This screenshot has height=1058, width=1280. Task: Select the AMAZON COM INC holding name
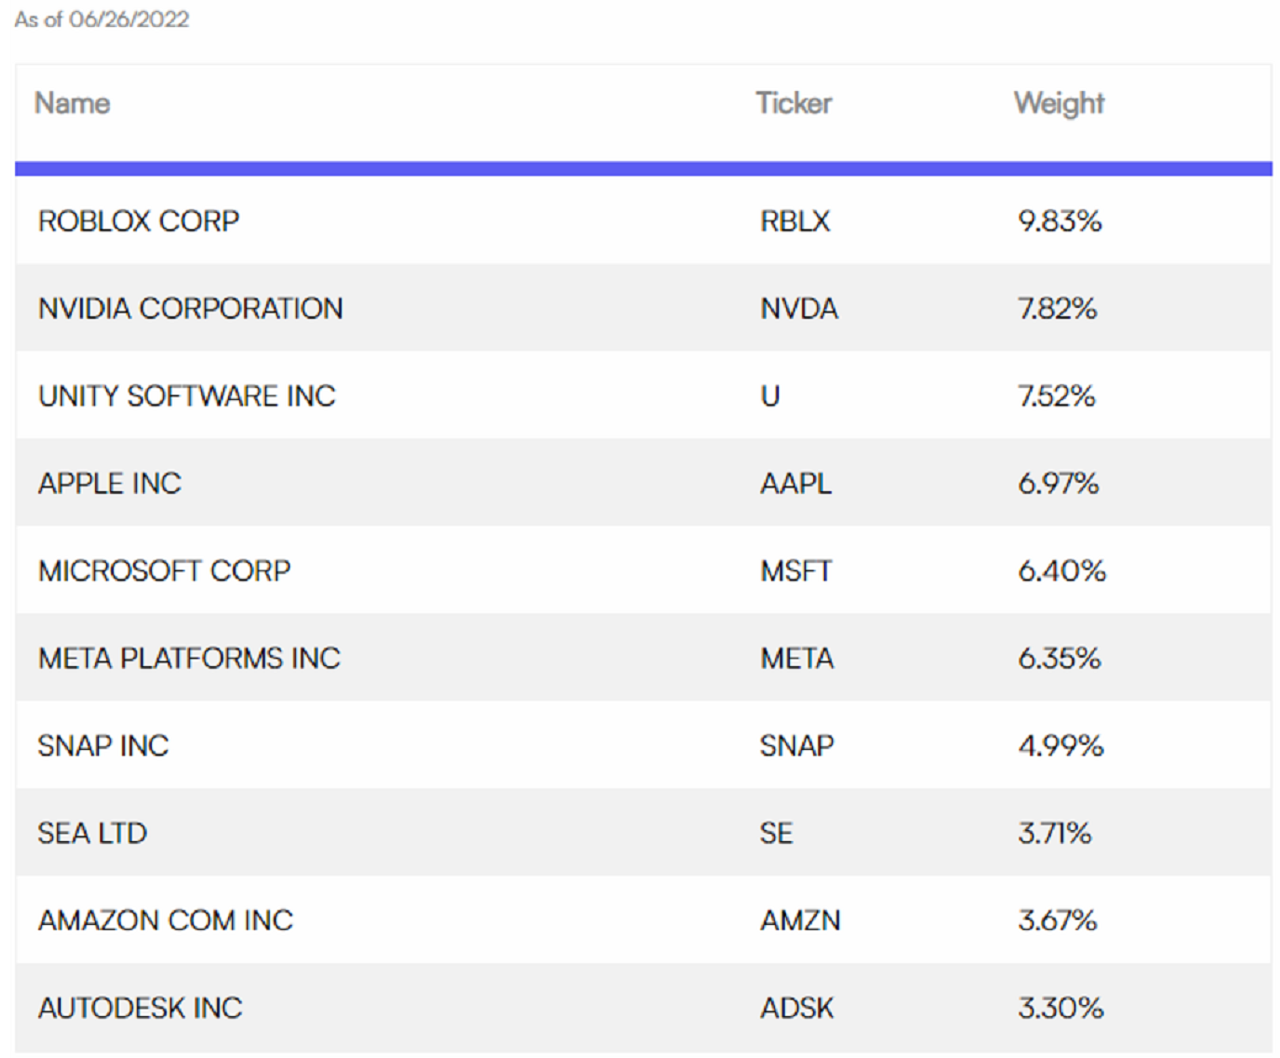coord(166,920)
